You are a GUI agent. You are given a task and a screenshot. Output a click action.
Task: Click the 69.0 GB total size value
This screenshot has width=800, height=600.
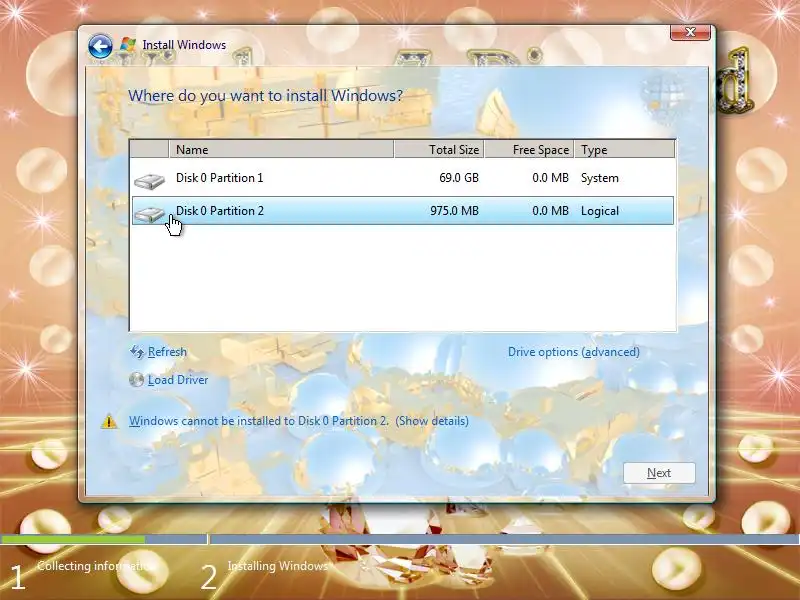[x=459, y=178]
